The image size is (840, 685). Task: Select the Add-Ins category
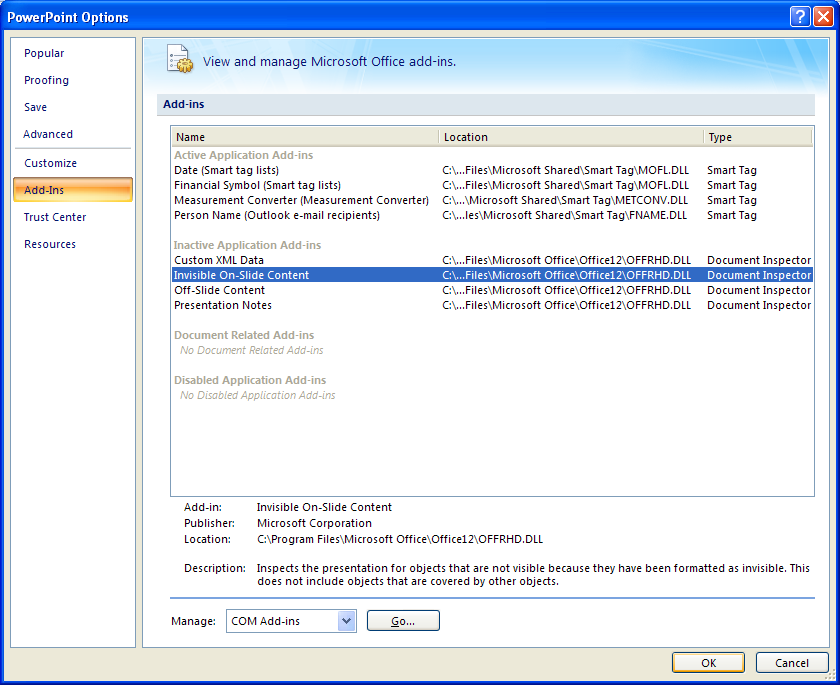[x=73, y=190]
